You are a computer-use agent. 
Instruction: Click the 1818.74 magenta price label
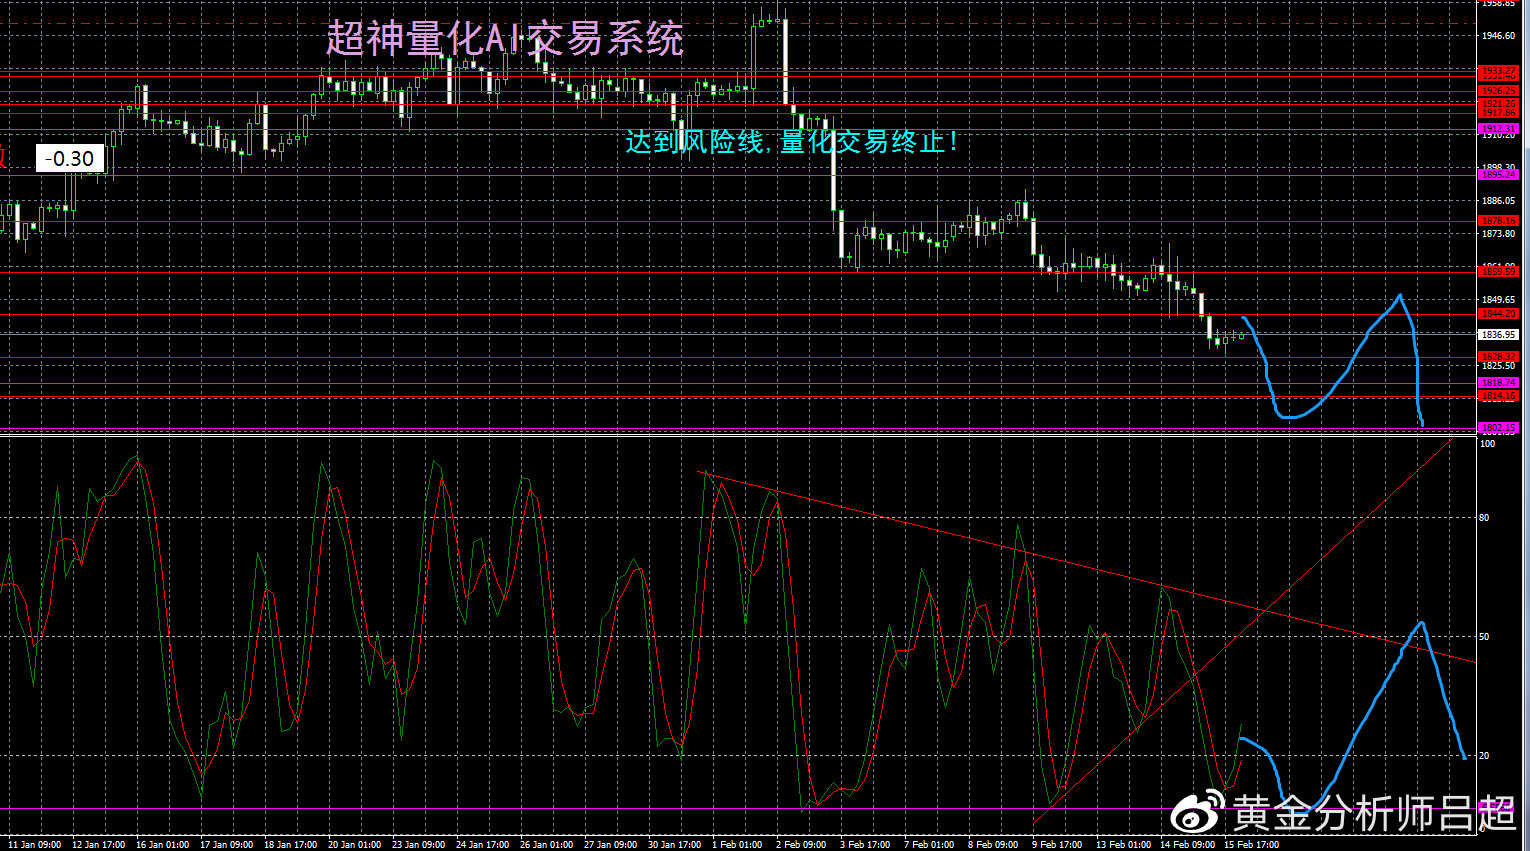pos(1498,383)
